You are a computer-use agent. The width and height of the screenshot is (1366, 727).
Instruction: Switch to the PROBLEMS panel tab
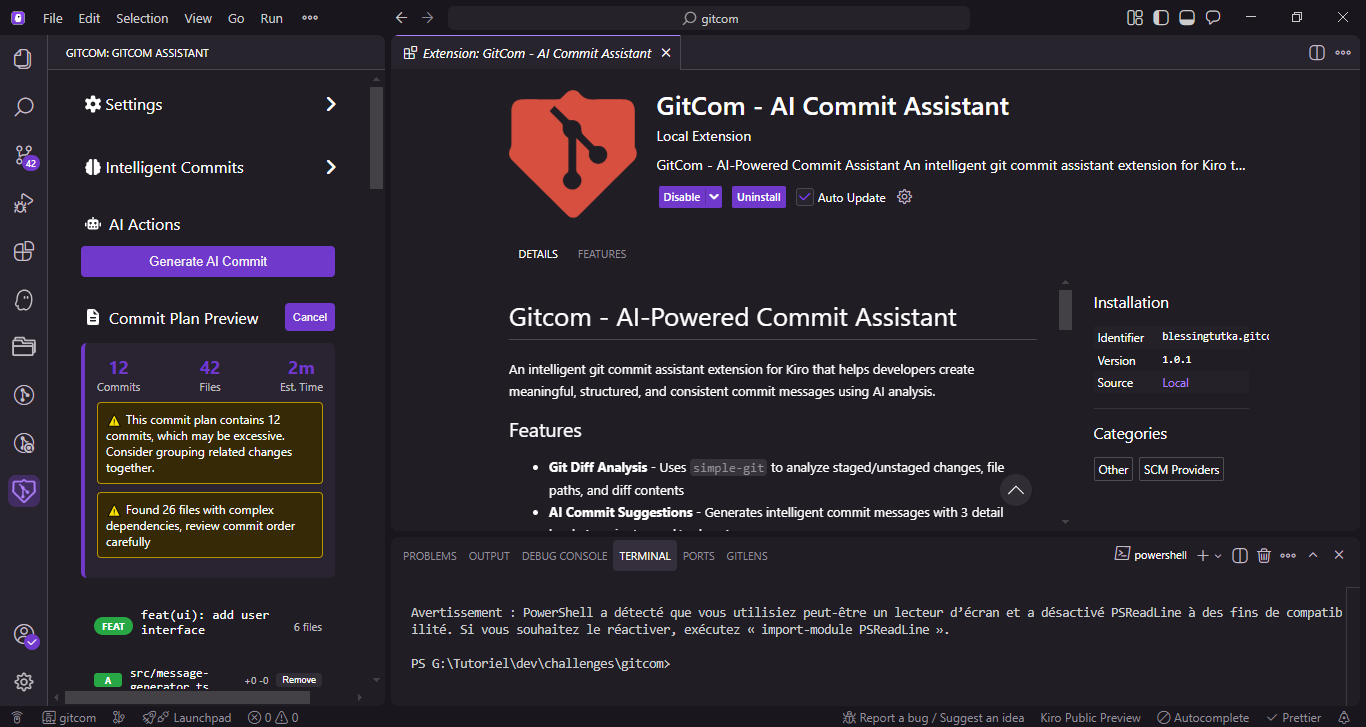click(430, 556)
